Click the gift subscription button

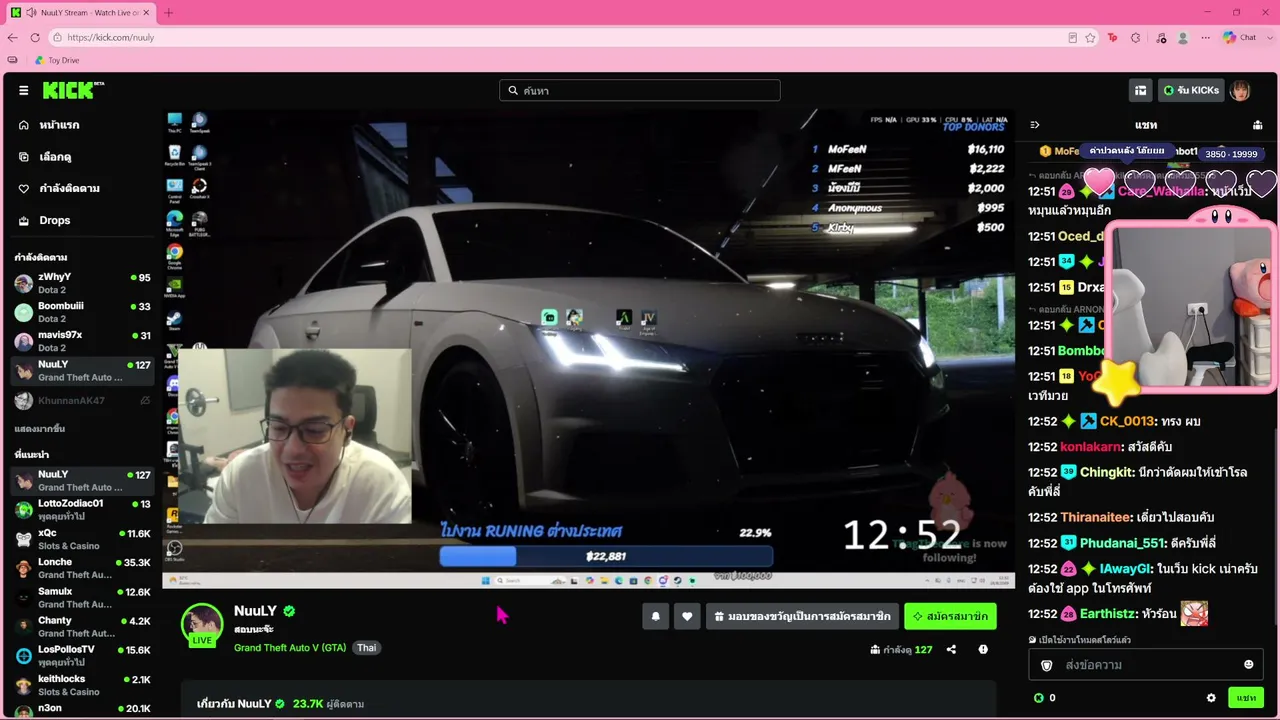[x=802, y=617]
